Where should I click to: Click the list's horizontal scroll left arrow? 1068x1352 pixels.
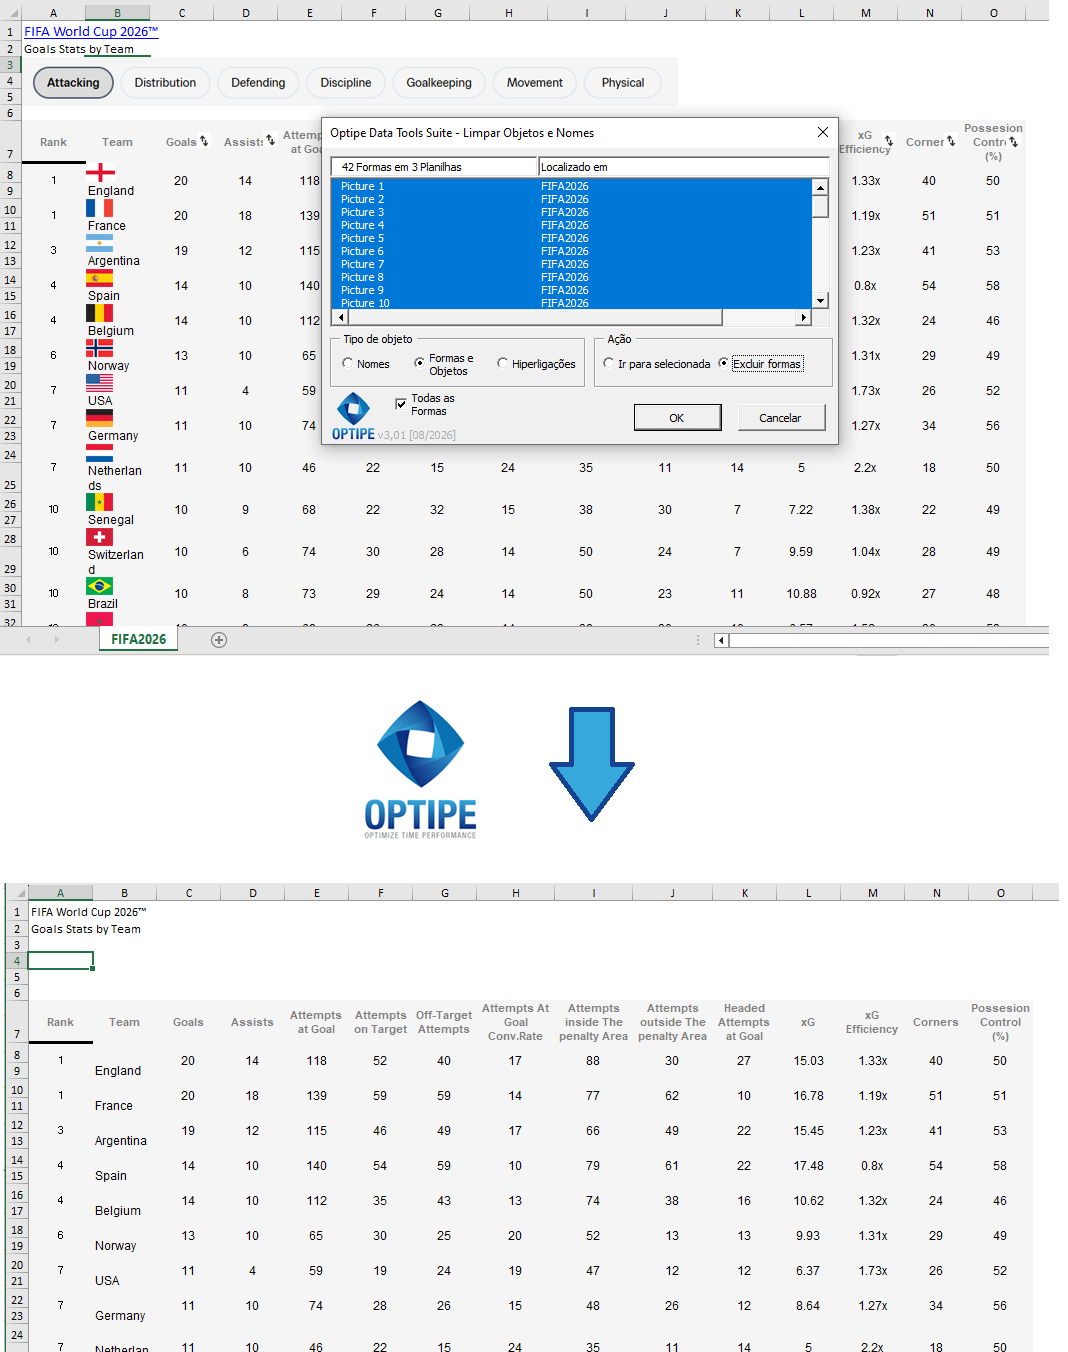pos(339,318)
